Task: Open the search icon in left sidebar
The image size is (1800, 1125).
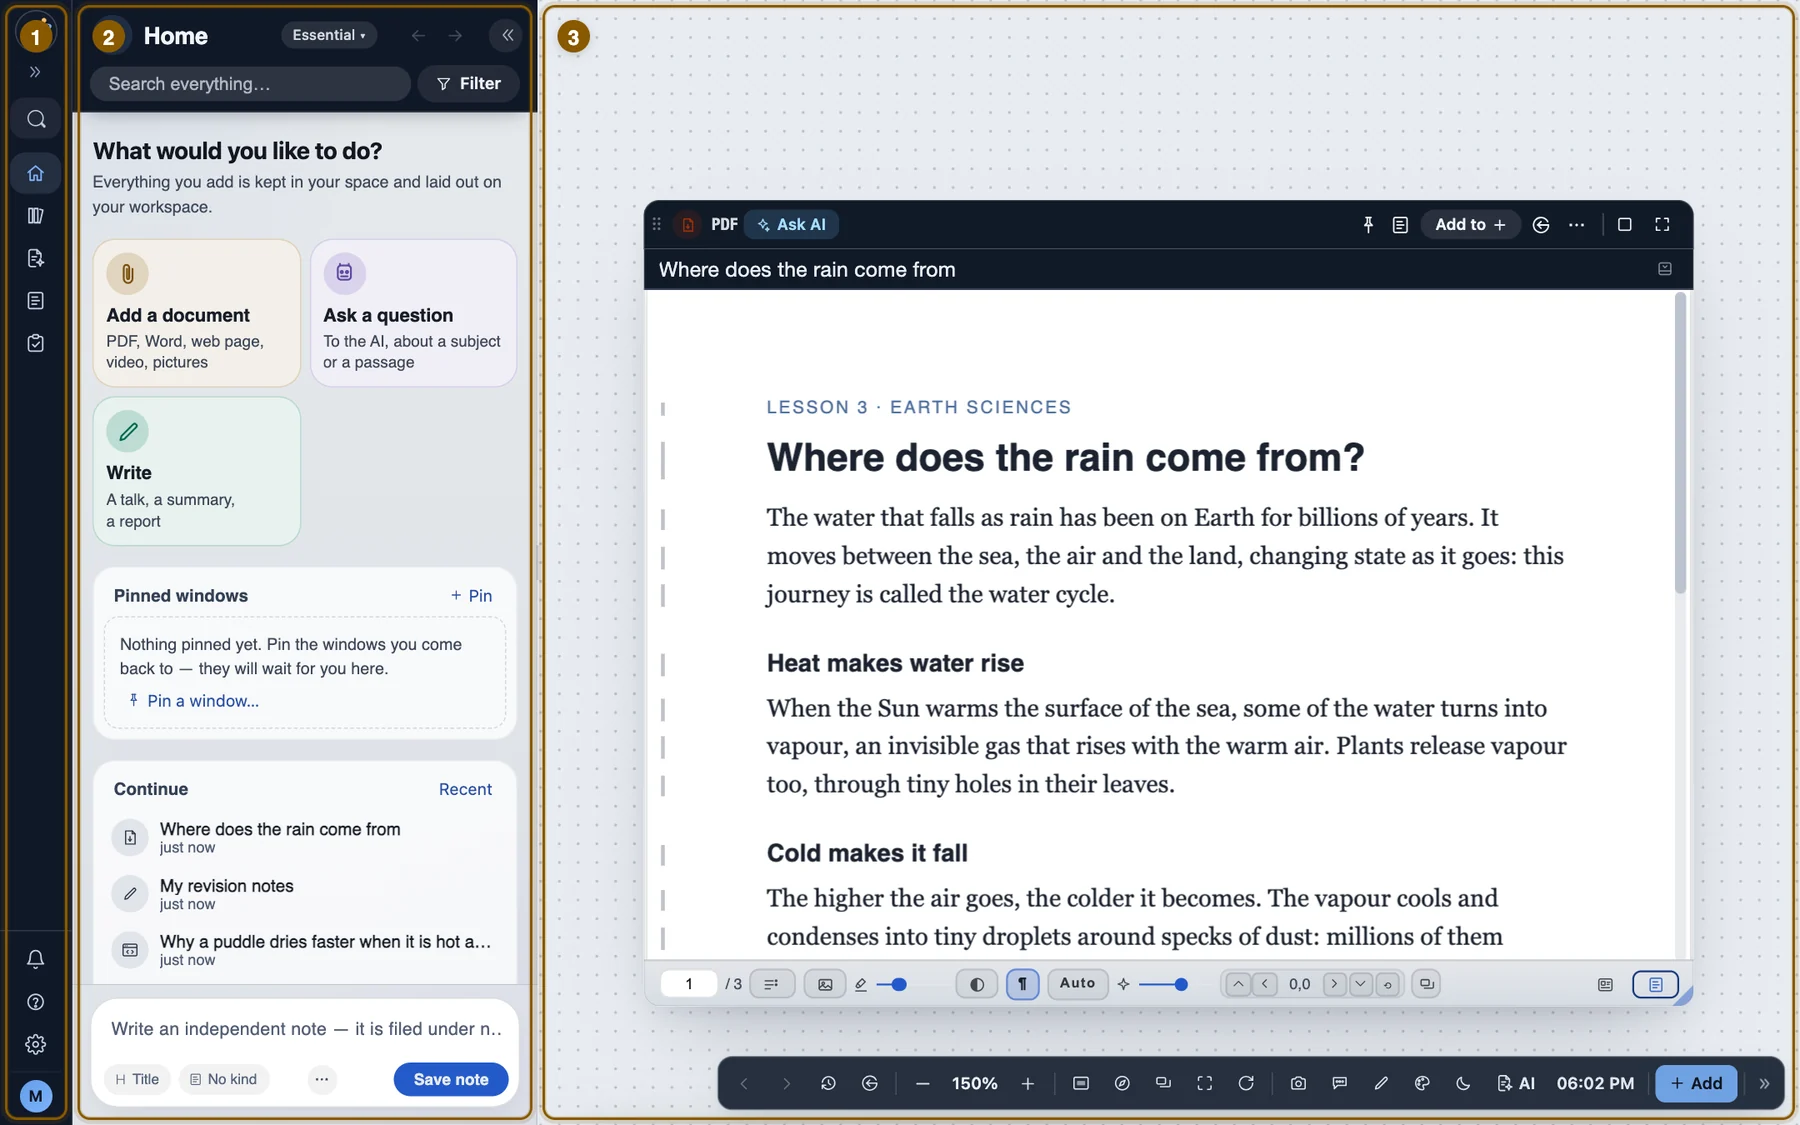Action: click(x=36, y=119)
